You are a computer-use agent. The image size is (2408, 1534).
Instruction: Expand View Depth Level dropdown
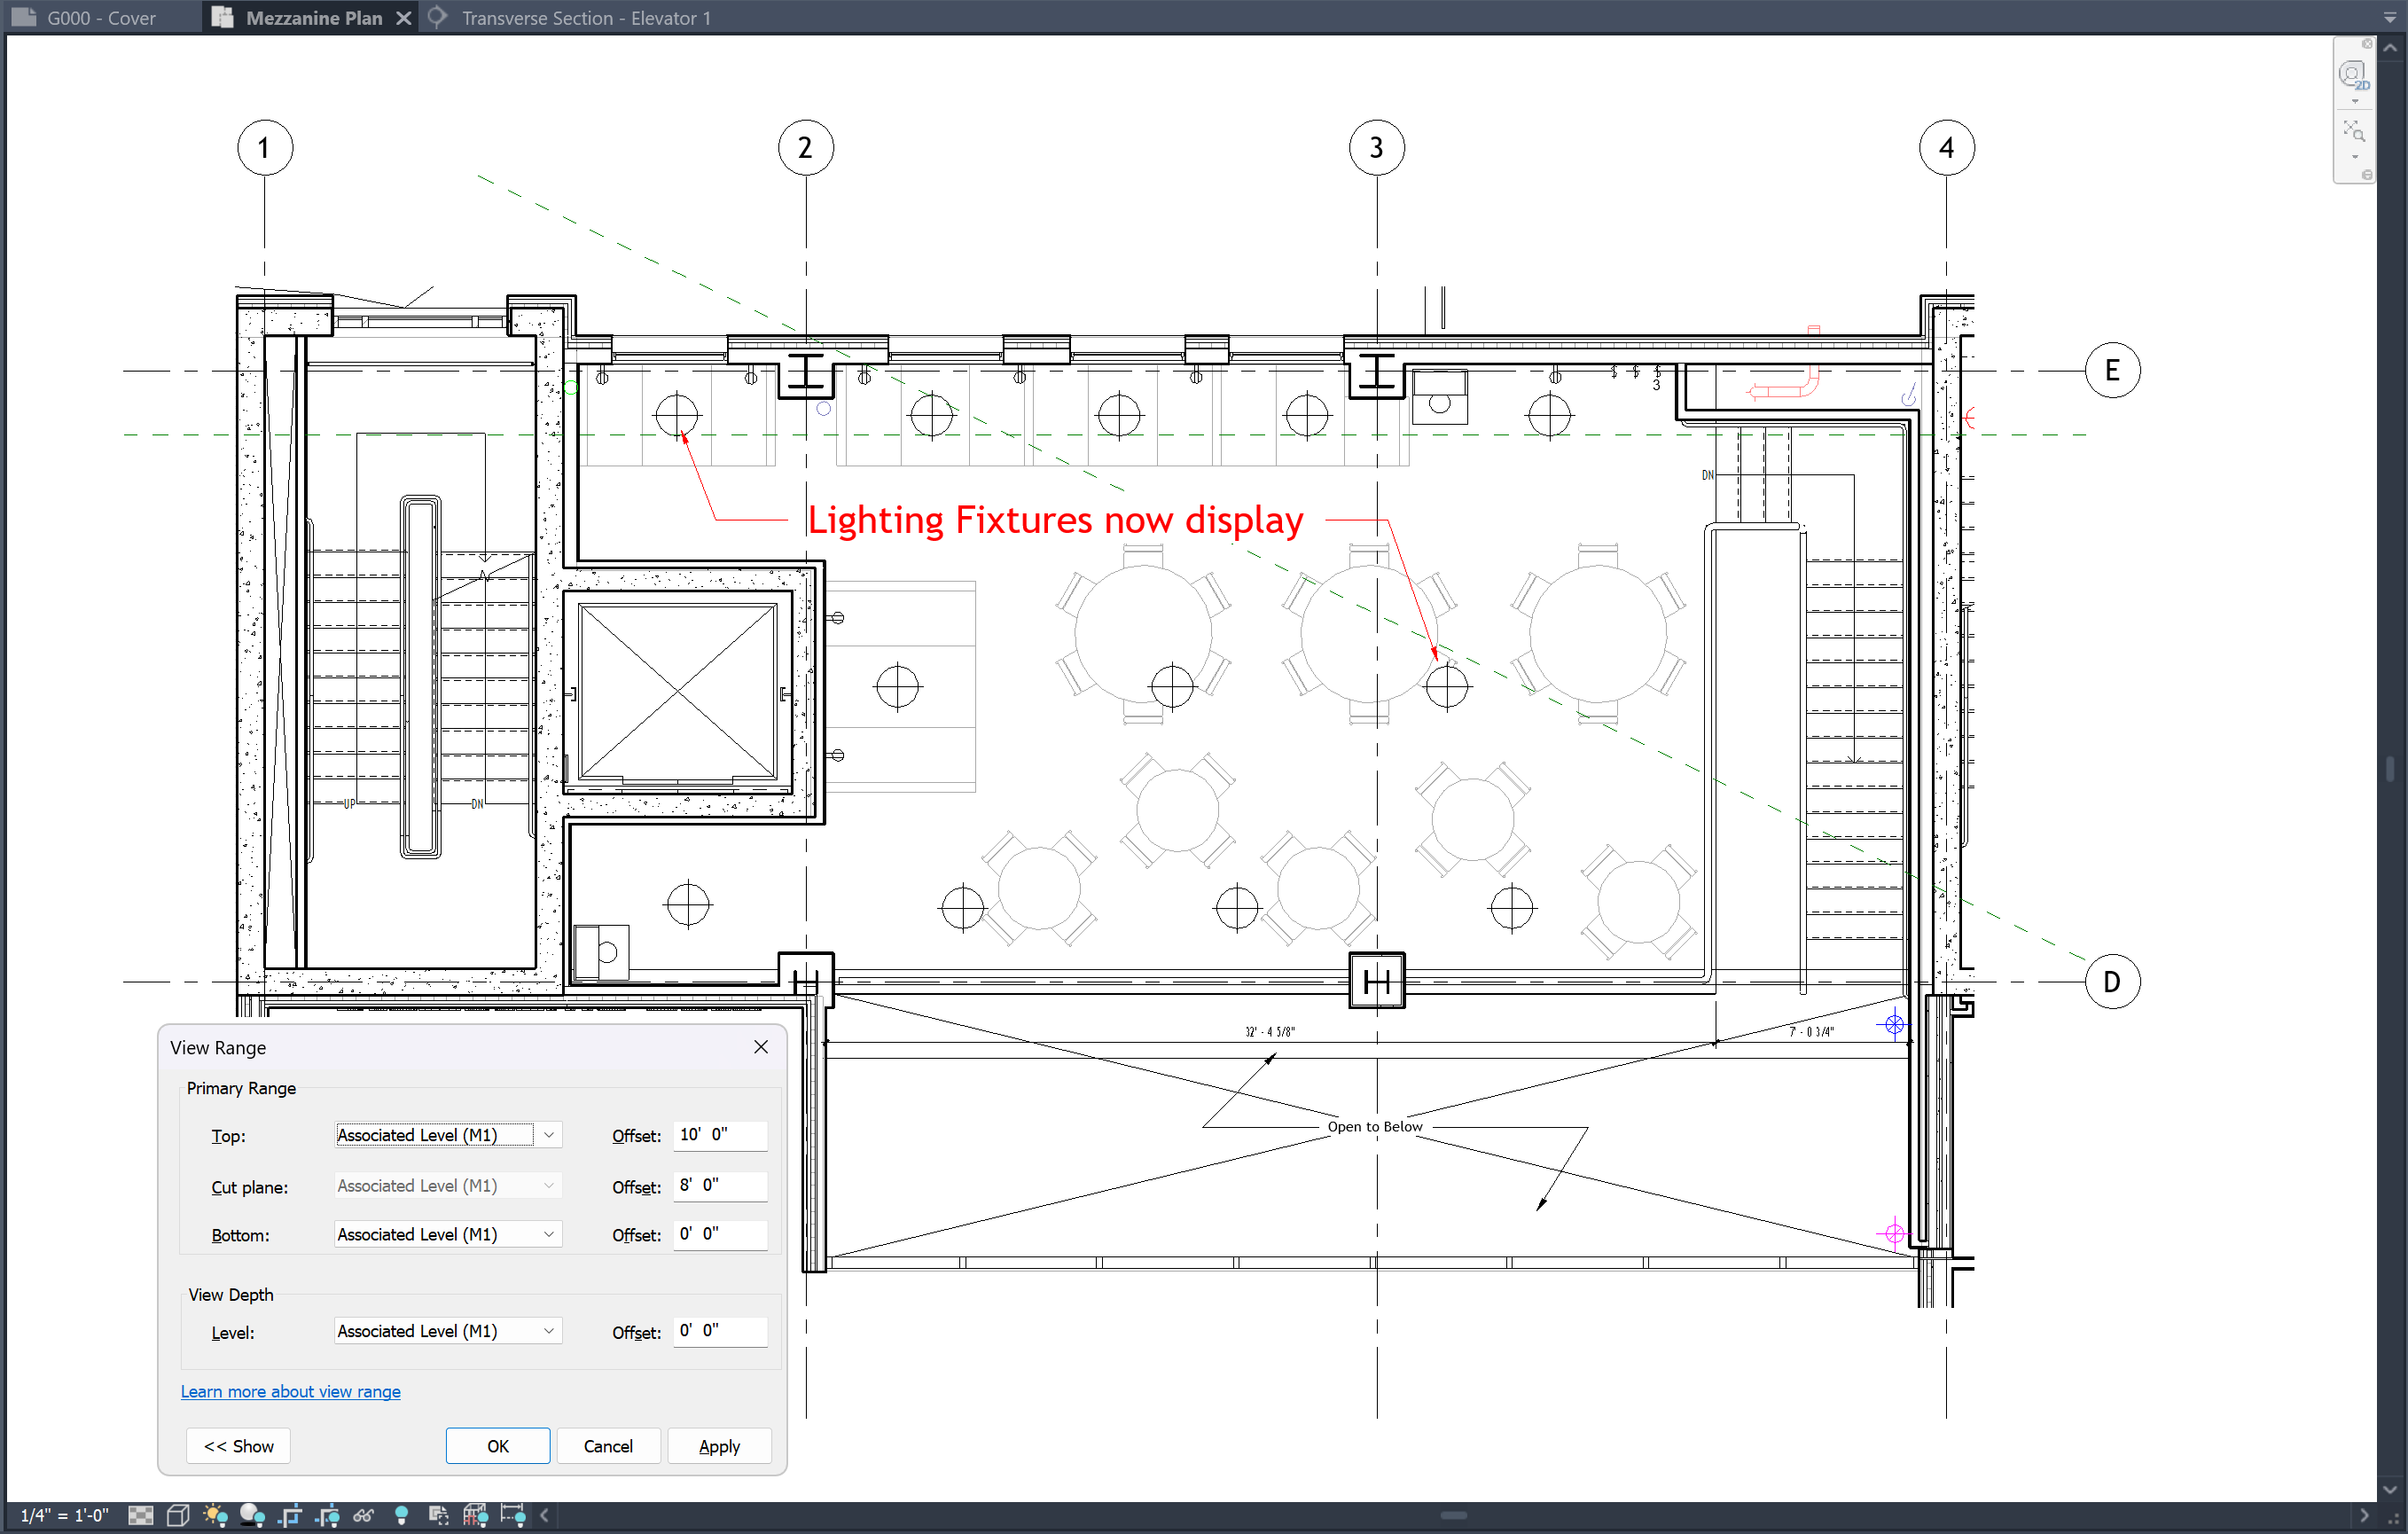click(x=548, y=1331)
